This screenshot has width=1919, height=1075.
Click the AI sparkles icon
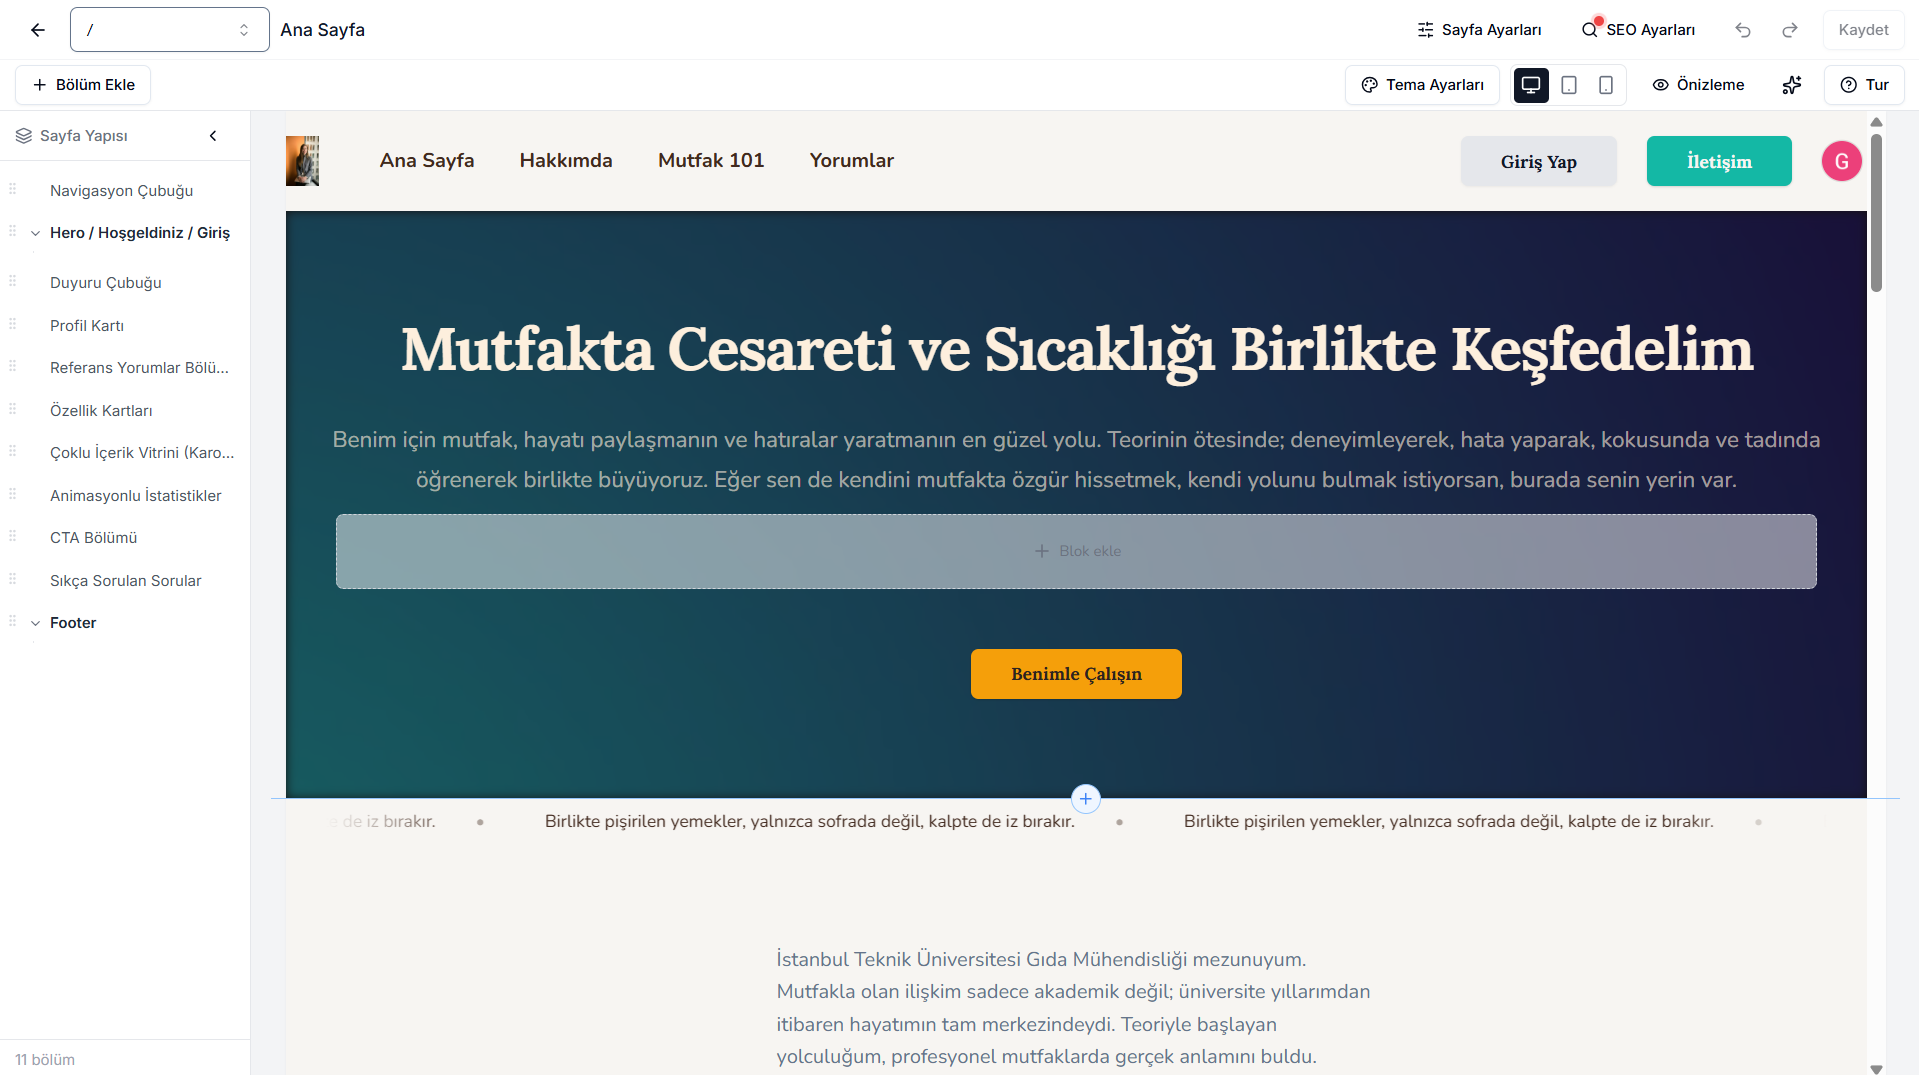(1792, 85)
